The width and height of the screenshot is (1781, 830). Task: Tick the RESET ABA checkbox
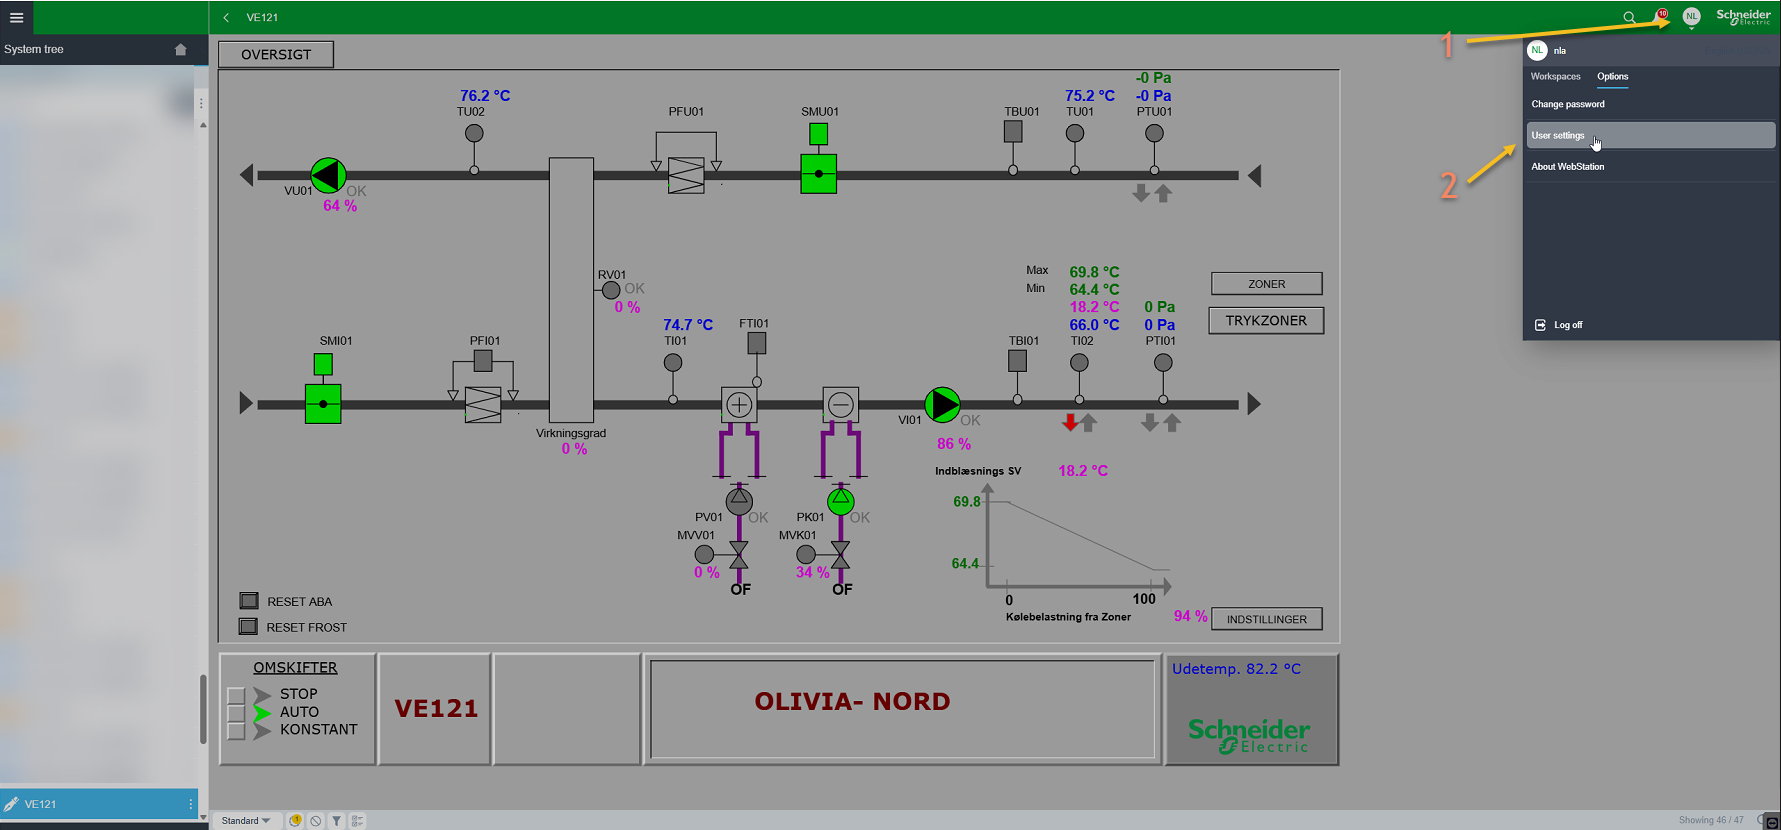click(249, 601)
